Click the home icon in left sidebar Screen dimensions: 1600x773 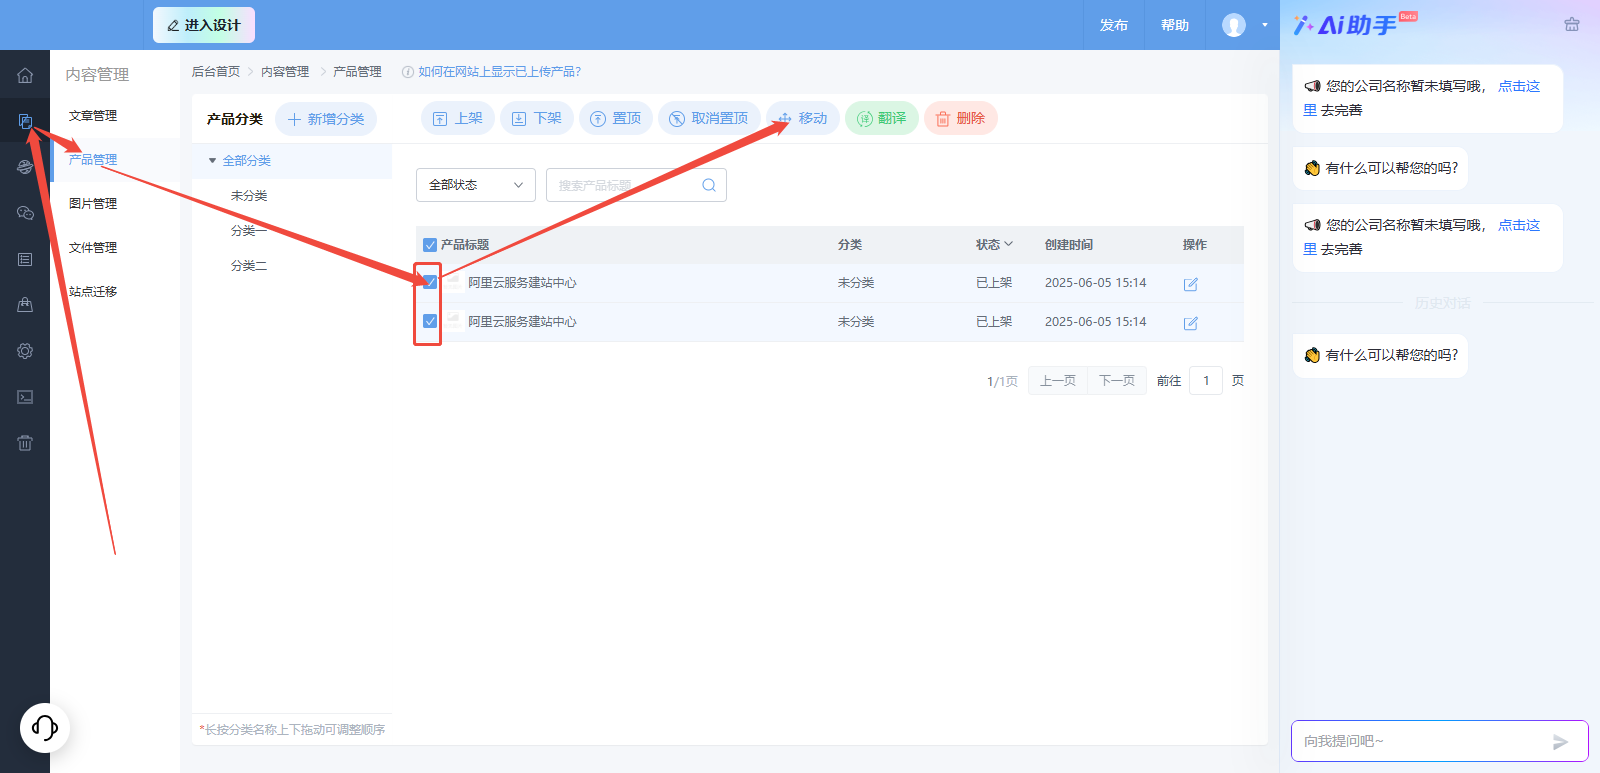25,75
